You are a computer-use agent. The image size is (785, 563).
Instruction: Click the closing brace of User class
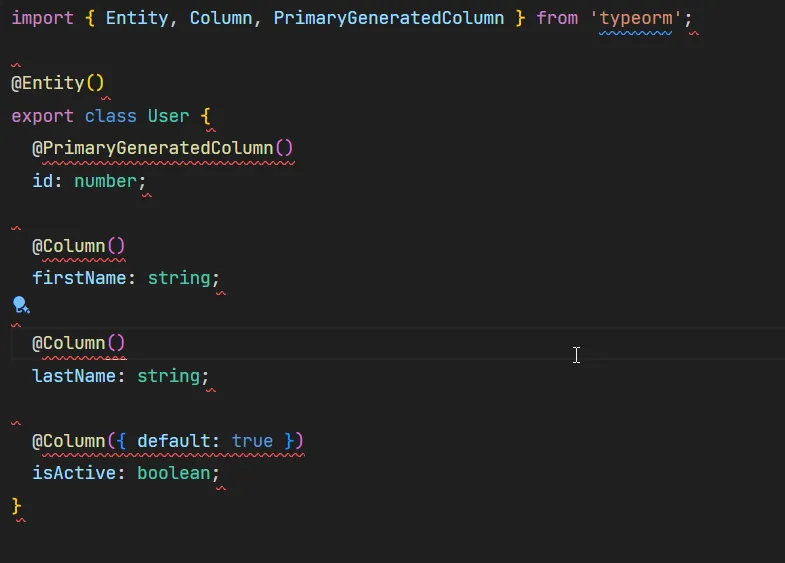point(16,505)
